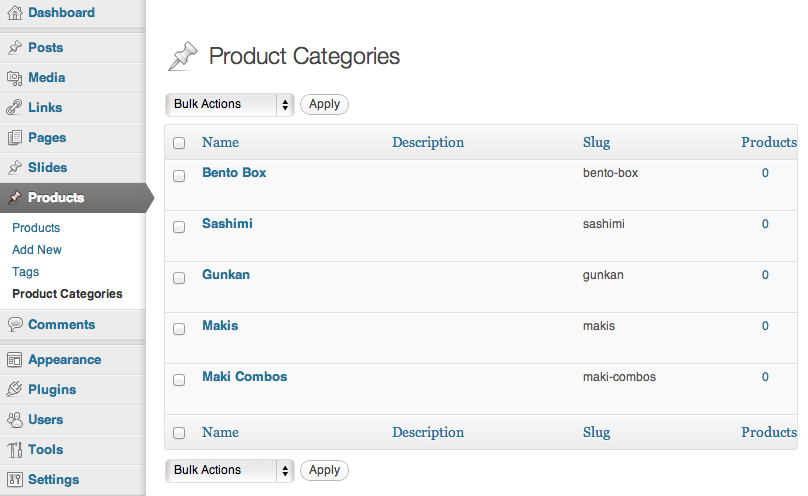Click the pushpin icon beside Product Categories heading
The image size is (808, 496).
pos(183,56)
